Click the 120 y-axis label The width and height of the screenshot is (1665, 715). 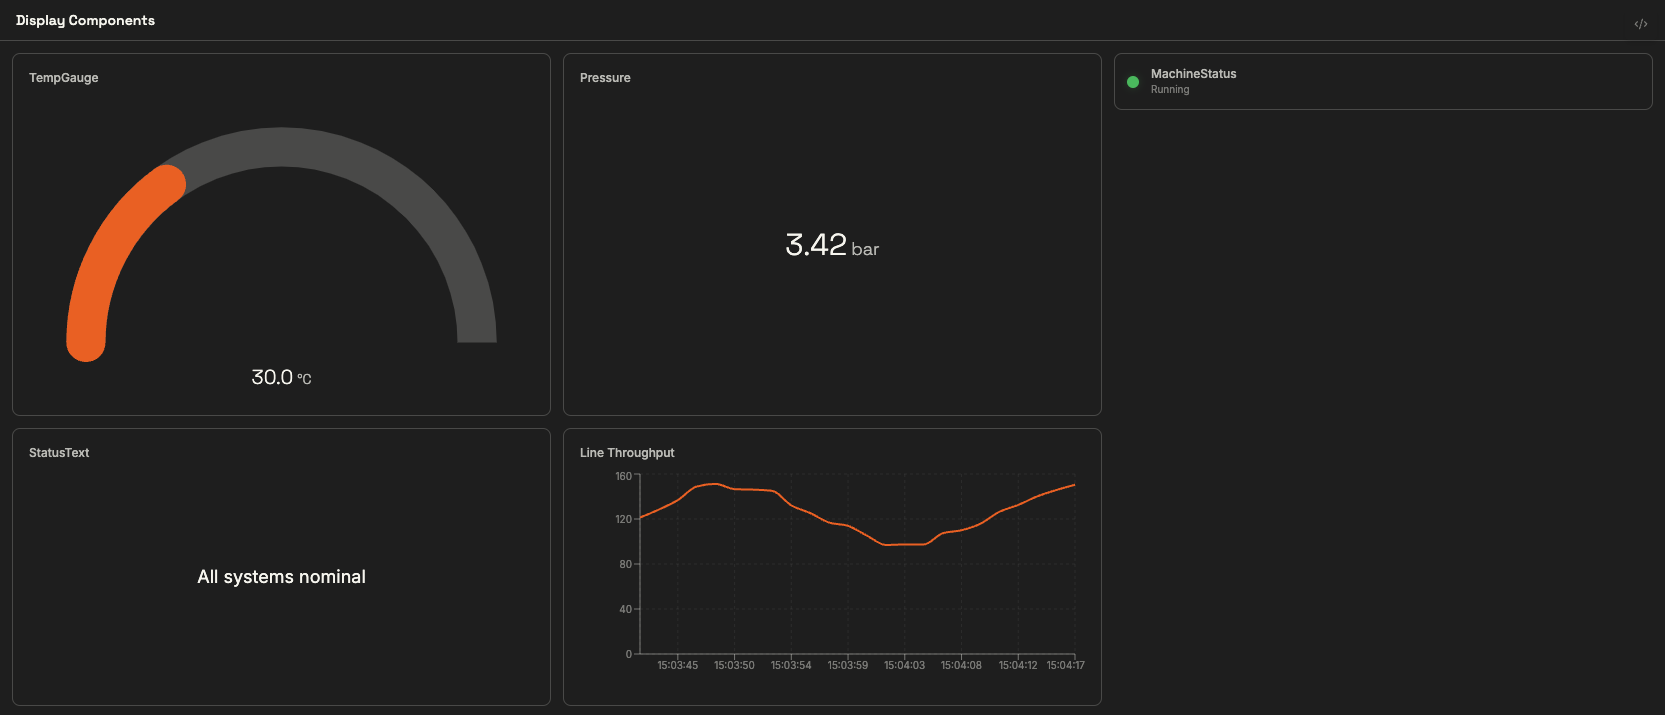click(x=623, y=519)
